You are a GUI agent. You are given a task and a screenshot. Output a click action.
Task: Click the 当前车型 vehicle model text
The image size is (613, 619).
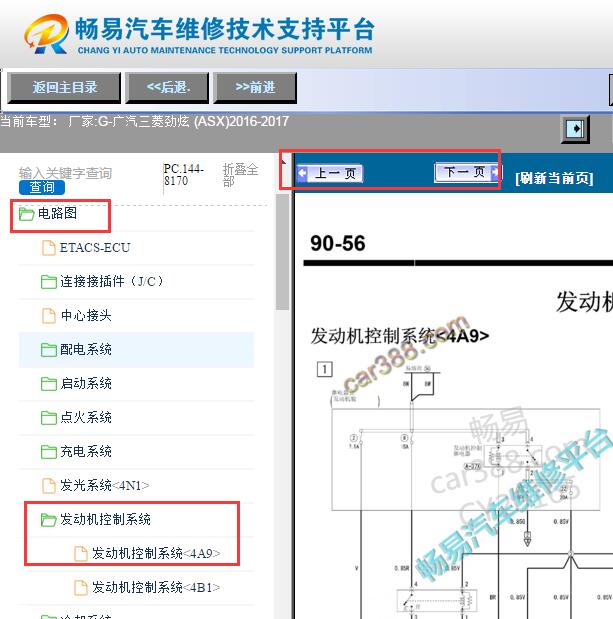(144, 121)
